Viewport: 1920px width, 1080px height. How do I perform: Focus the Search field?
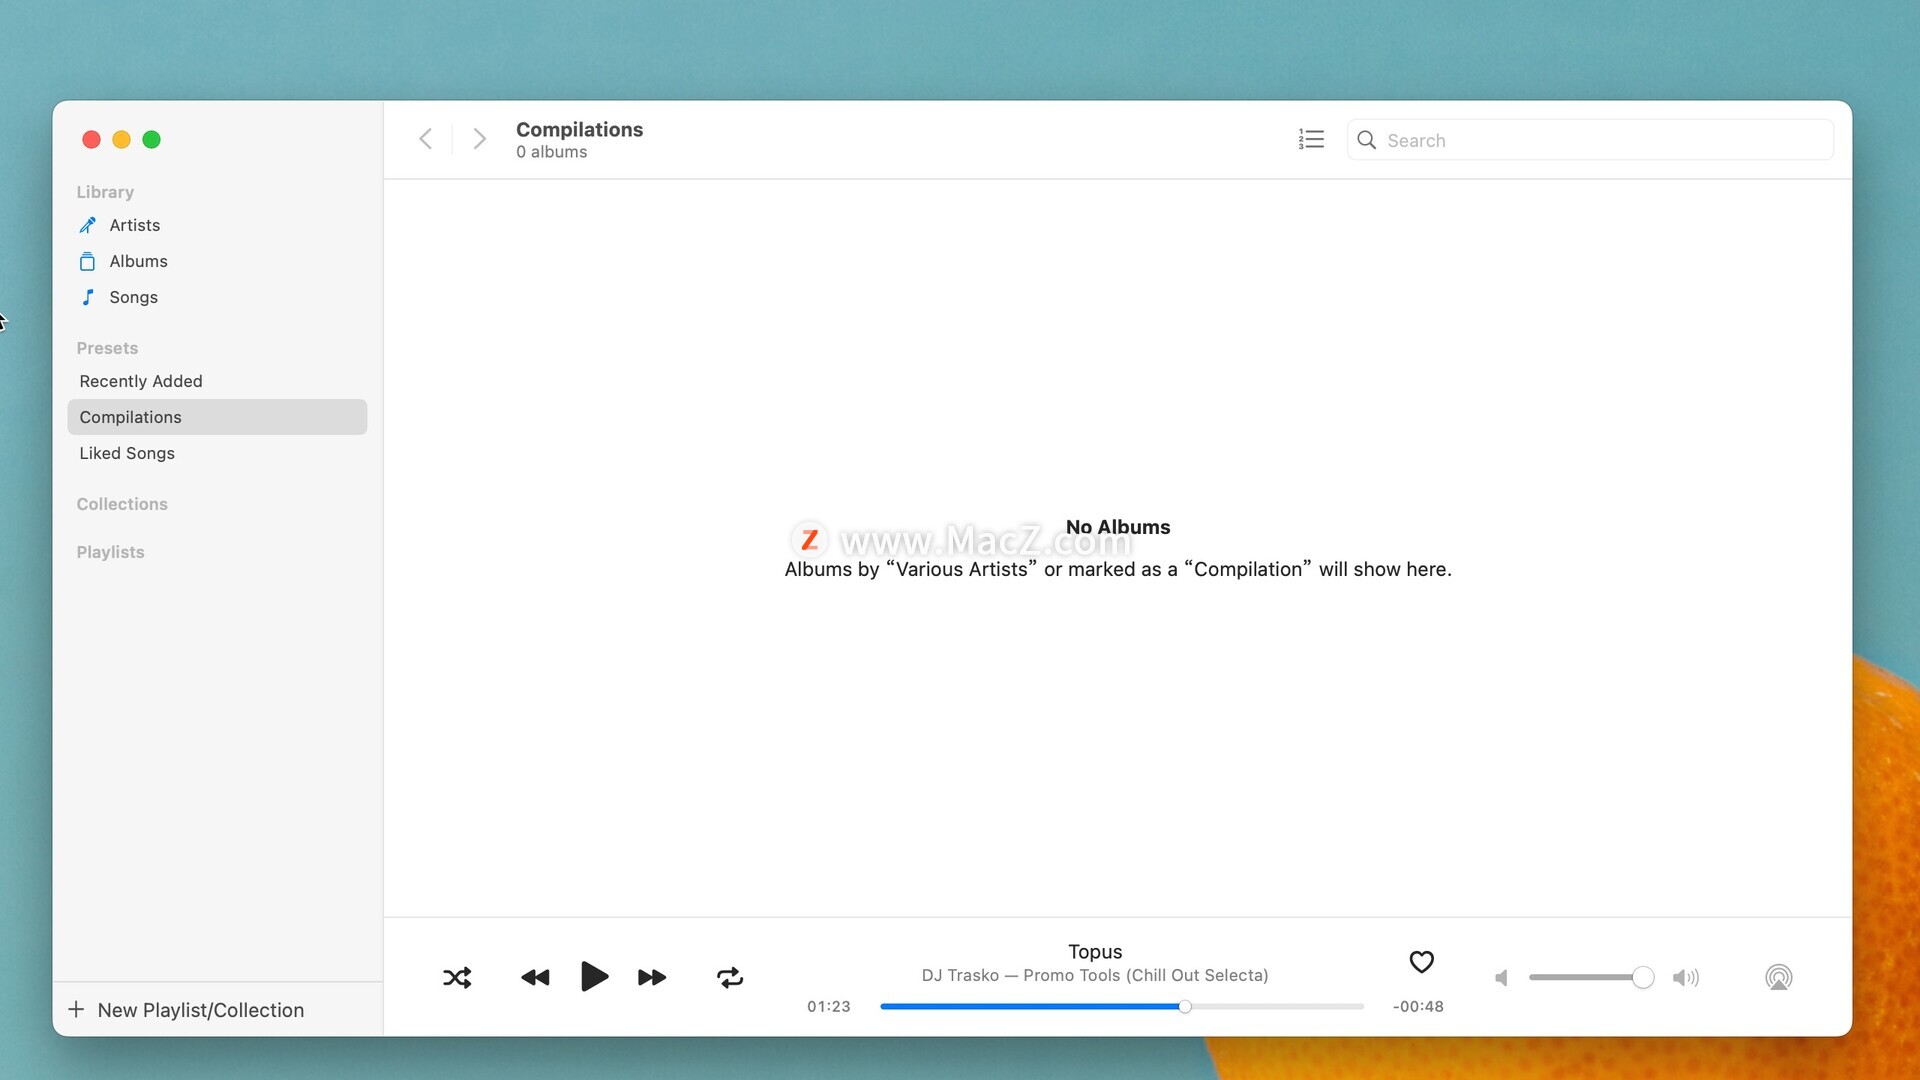point(1590,140)
